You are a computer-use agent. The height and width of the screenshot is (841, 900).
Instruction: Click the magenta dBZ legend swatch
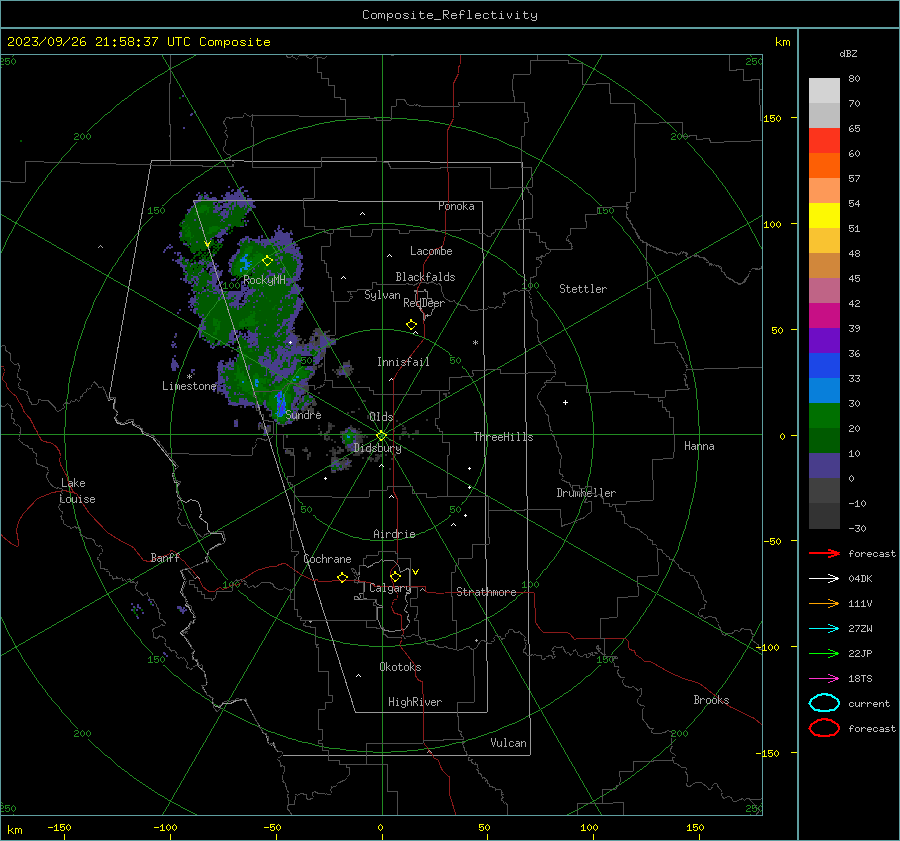(x=824, y=315)
